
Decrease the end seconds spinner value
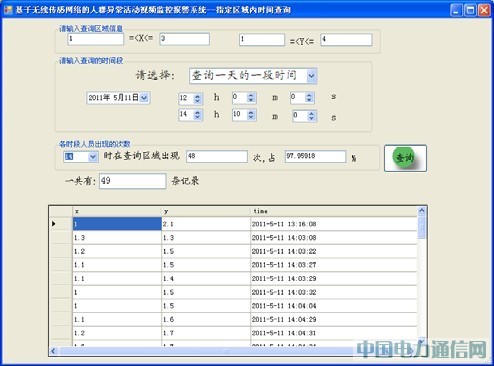(311, 119)
